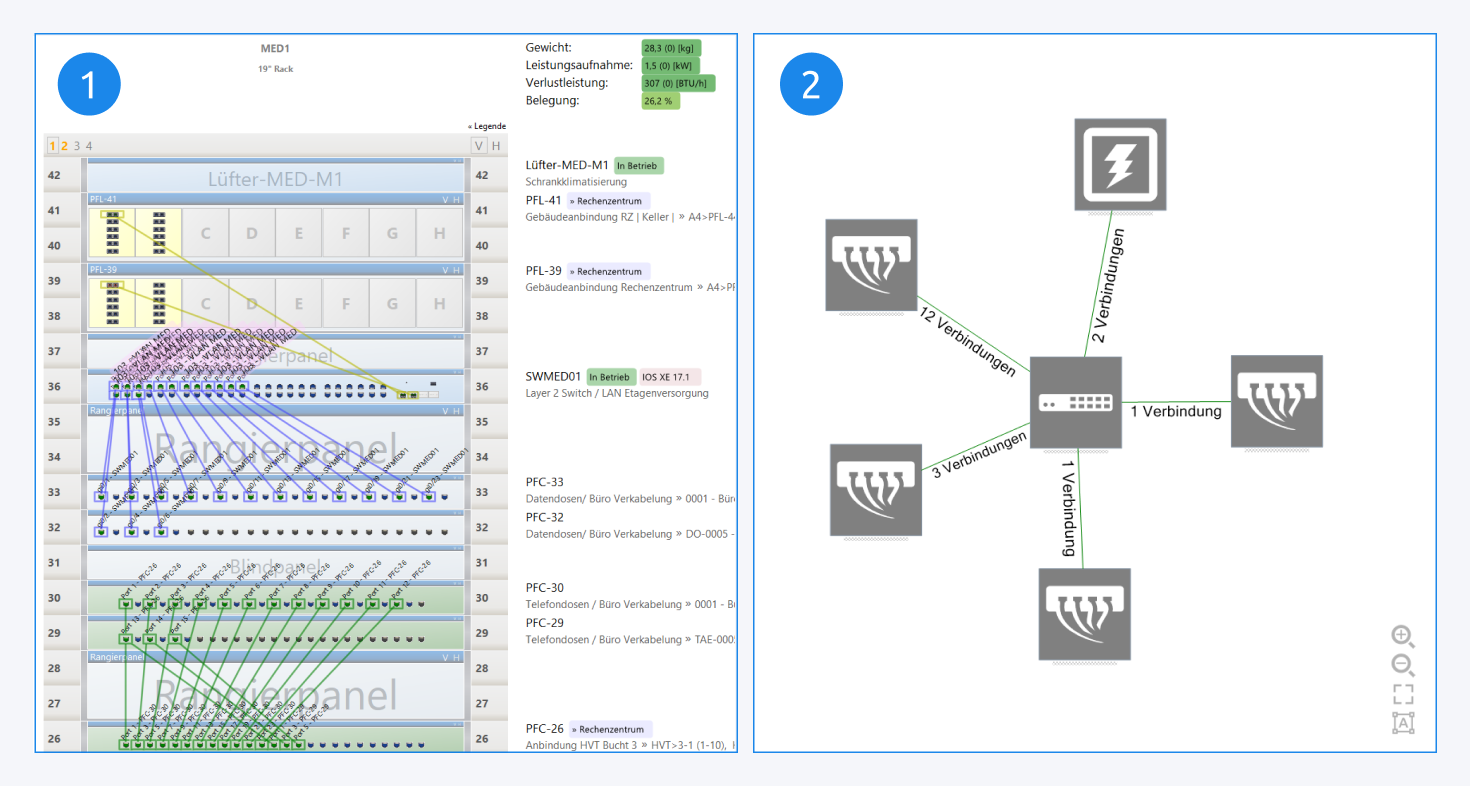Fit the diagram to the view
The height and width of the screenshot is (787, 1470).
click(x=1402, y=694)
